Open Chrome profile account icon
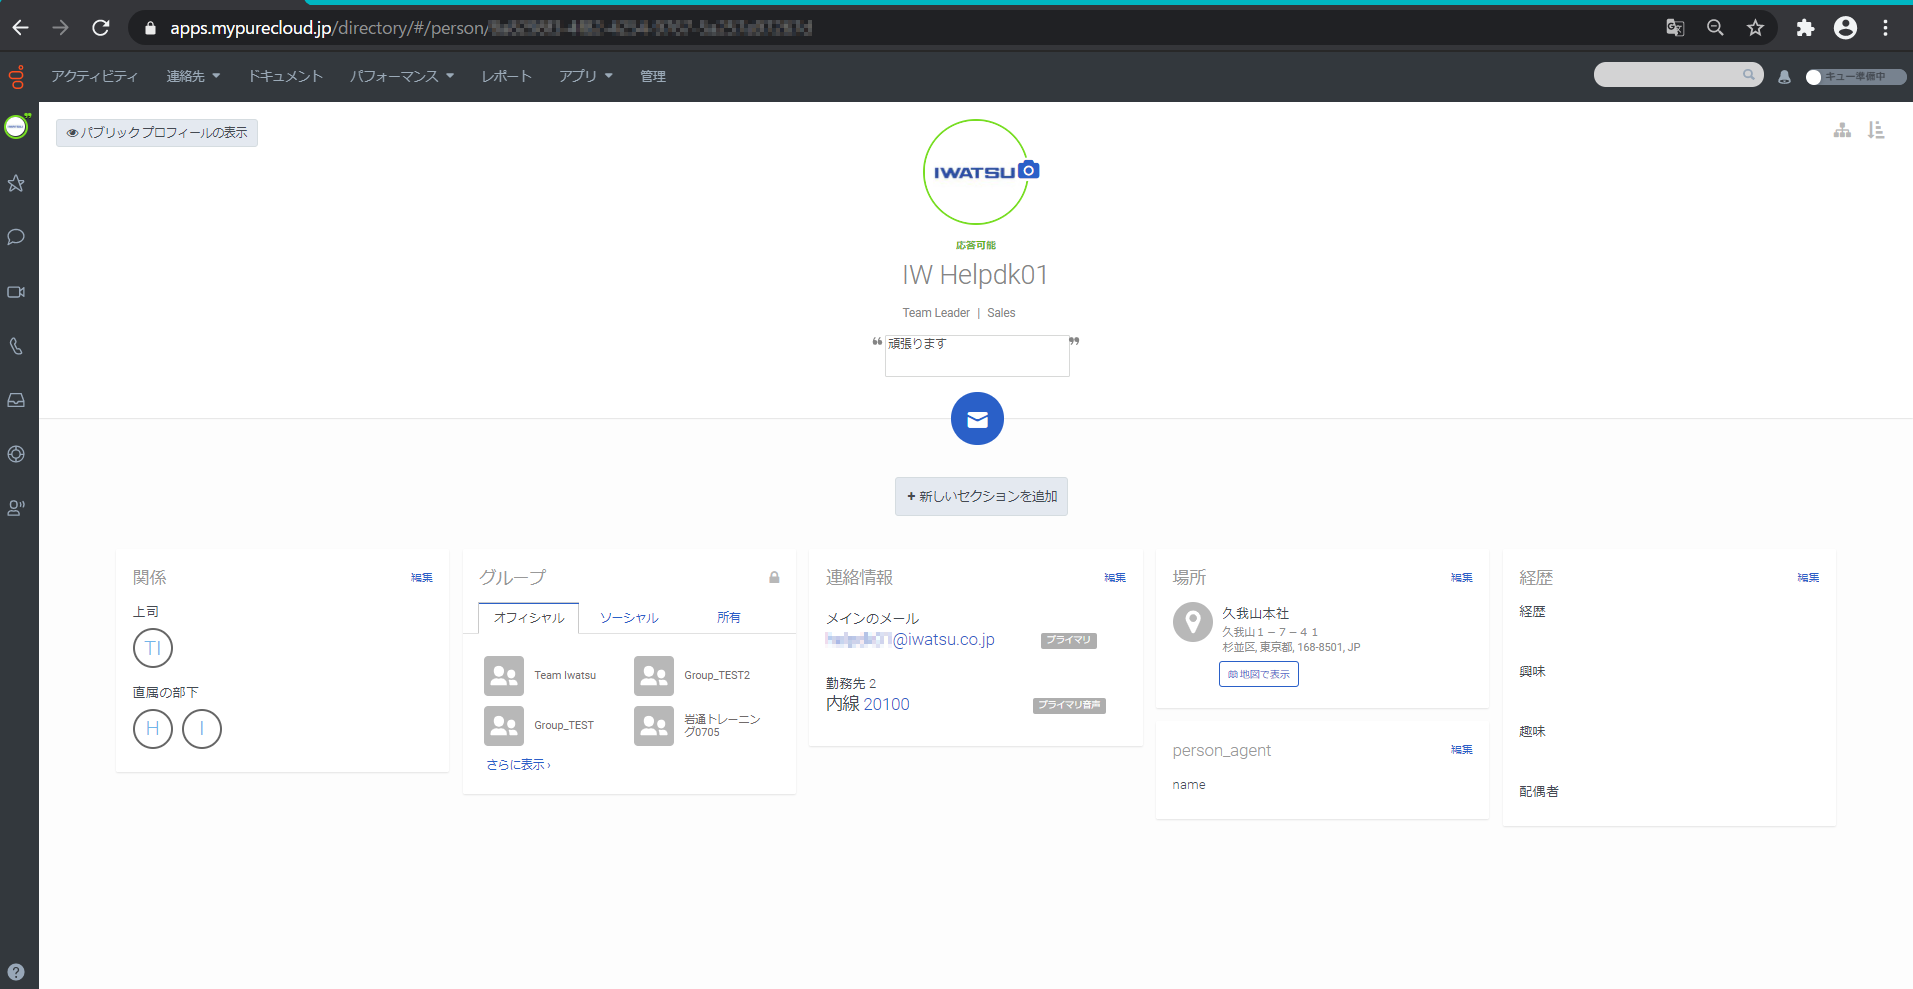Screen dimensions: 1913x989 coord(1846,28)
